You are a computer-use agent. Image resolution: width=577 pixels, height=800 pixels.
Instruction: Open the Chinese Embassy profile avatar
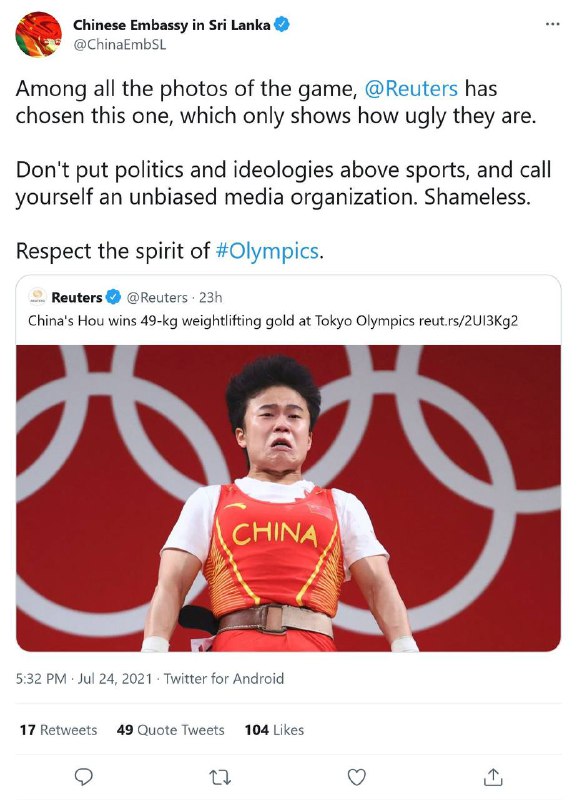(x=39, y=31)
